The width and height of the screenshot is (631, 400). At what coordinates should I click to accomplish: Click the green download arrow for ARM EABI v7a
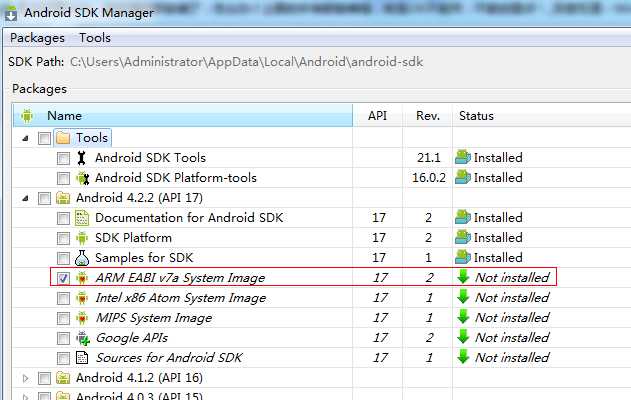[464, 277]
